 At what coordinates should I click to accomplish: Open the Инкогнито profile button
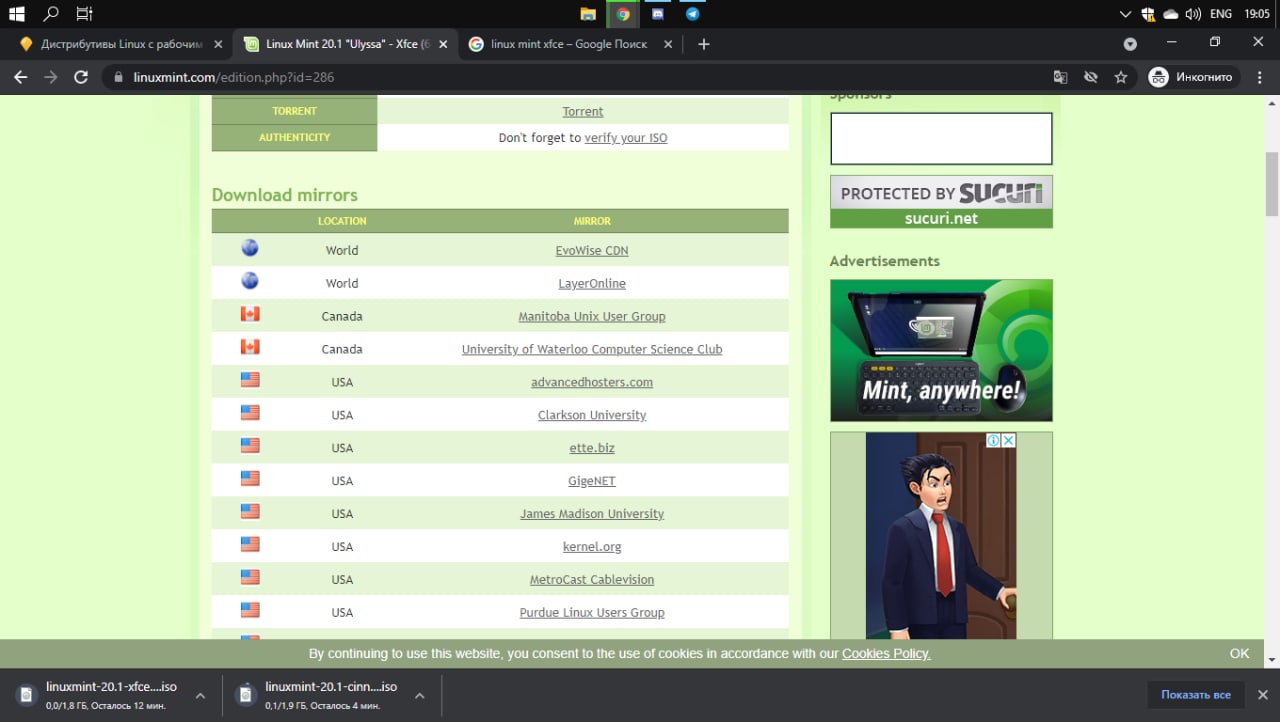pos(1191,77)
